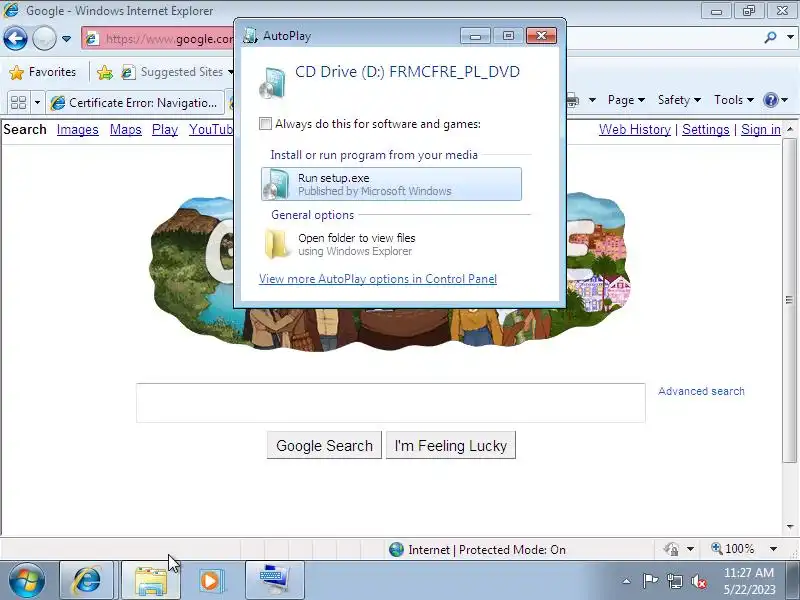Click the AutoPlay title bar icon
This screenshot has height=600, width=800.
click(x=250, y=36)
